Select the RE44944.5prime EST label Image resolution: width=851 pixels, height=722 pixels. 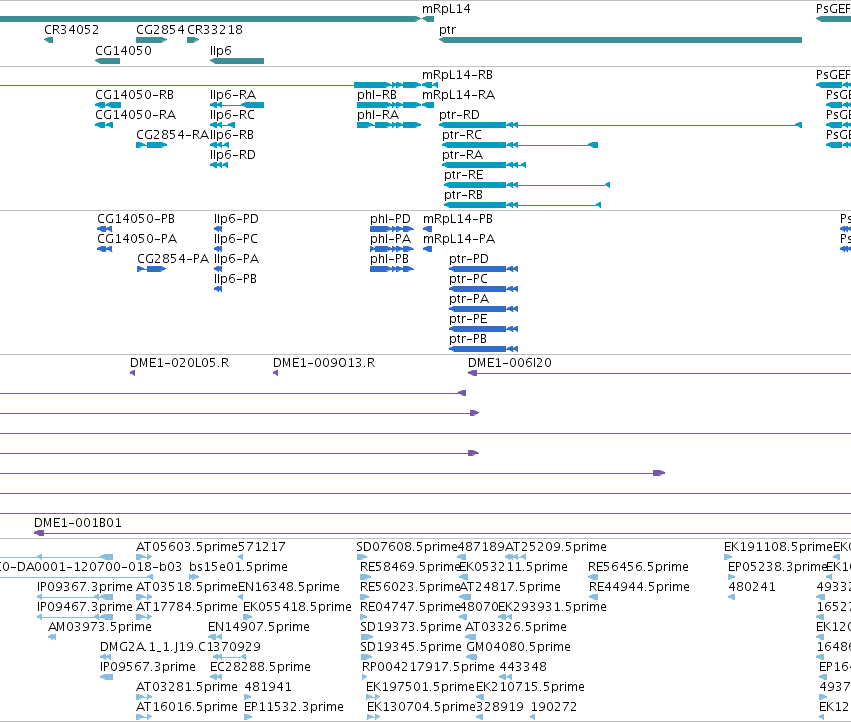[639, 587]
